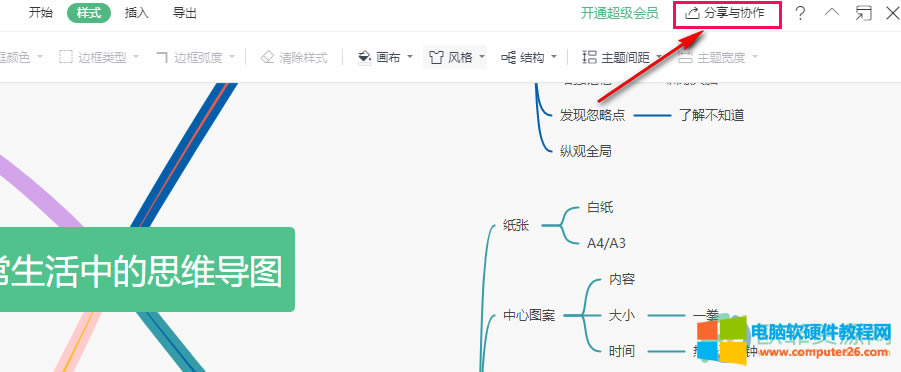
Task: Click the 主题间距 label text
Action: pyautogui.click(x=625, y=57)
